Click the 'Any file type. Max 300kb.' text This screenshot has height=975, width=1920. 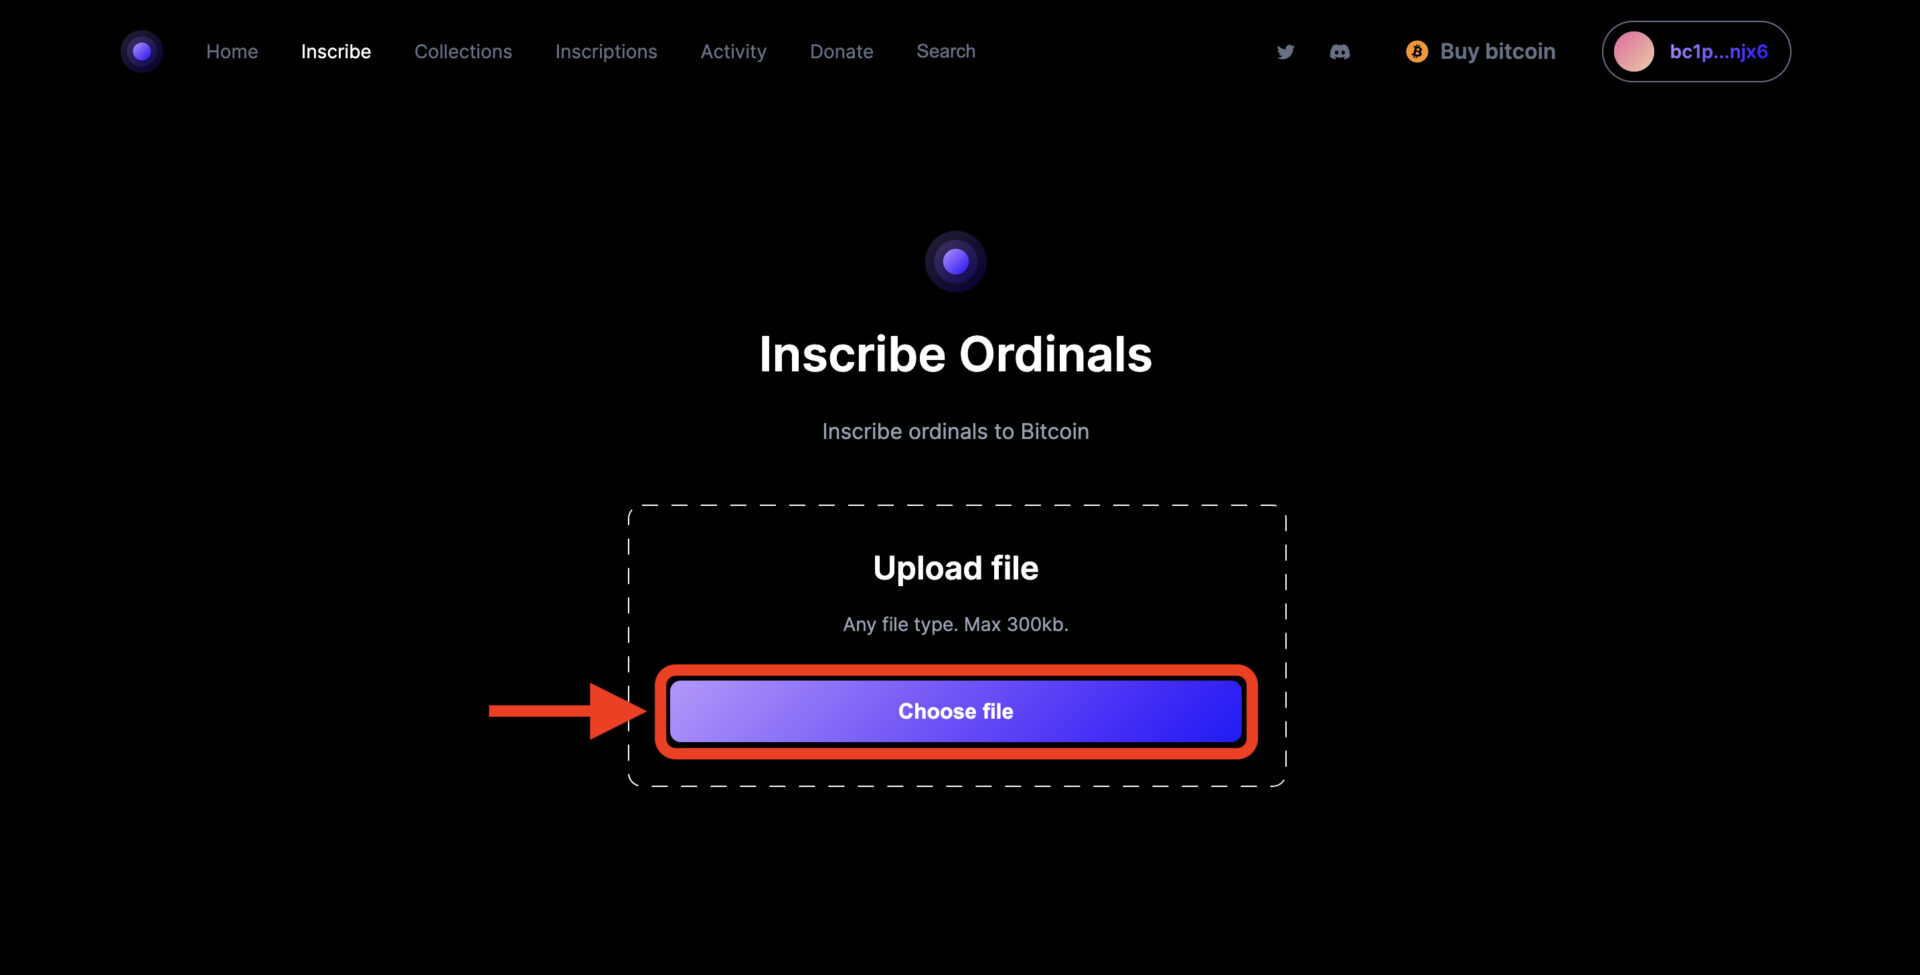point(956,624)
